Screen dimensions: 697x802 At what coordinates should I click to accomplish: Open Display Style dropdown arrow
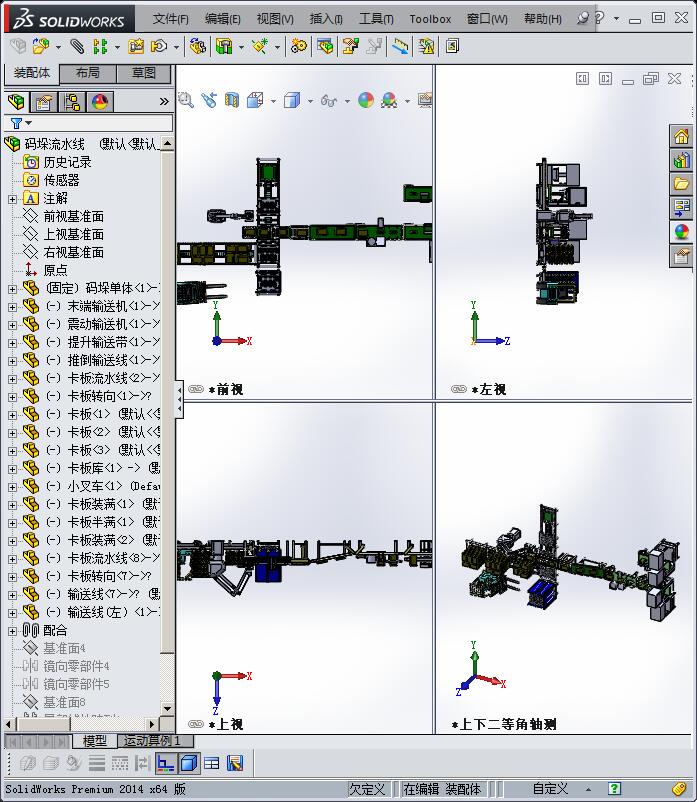click(x=310, y=101)
